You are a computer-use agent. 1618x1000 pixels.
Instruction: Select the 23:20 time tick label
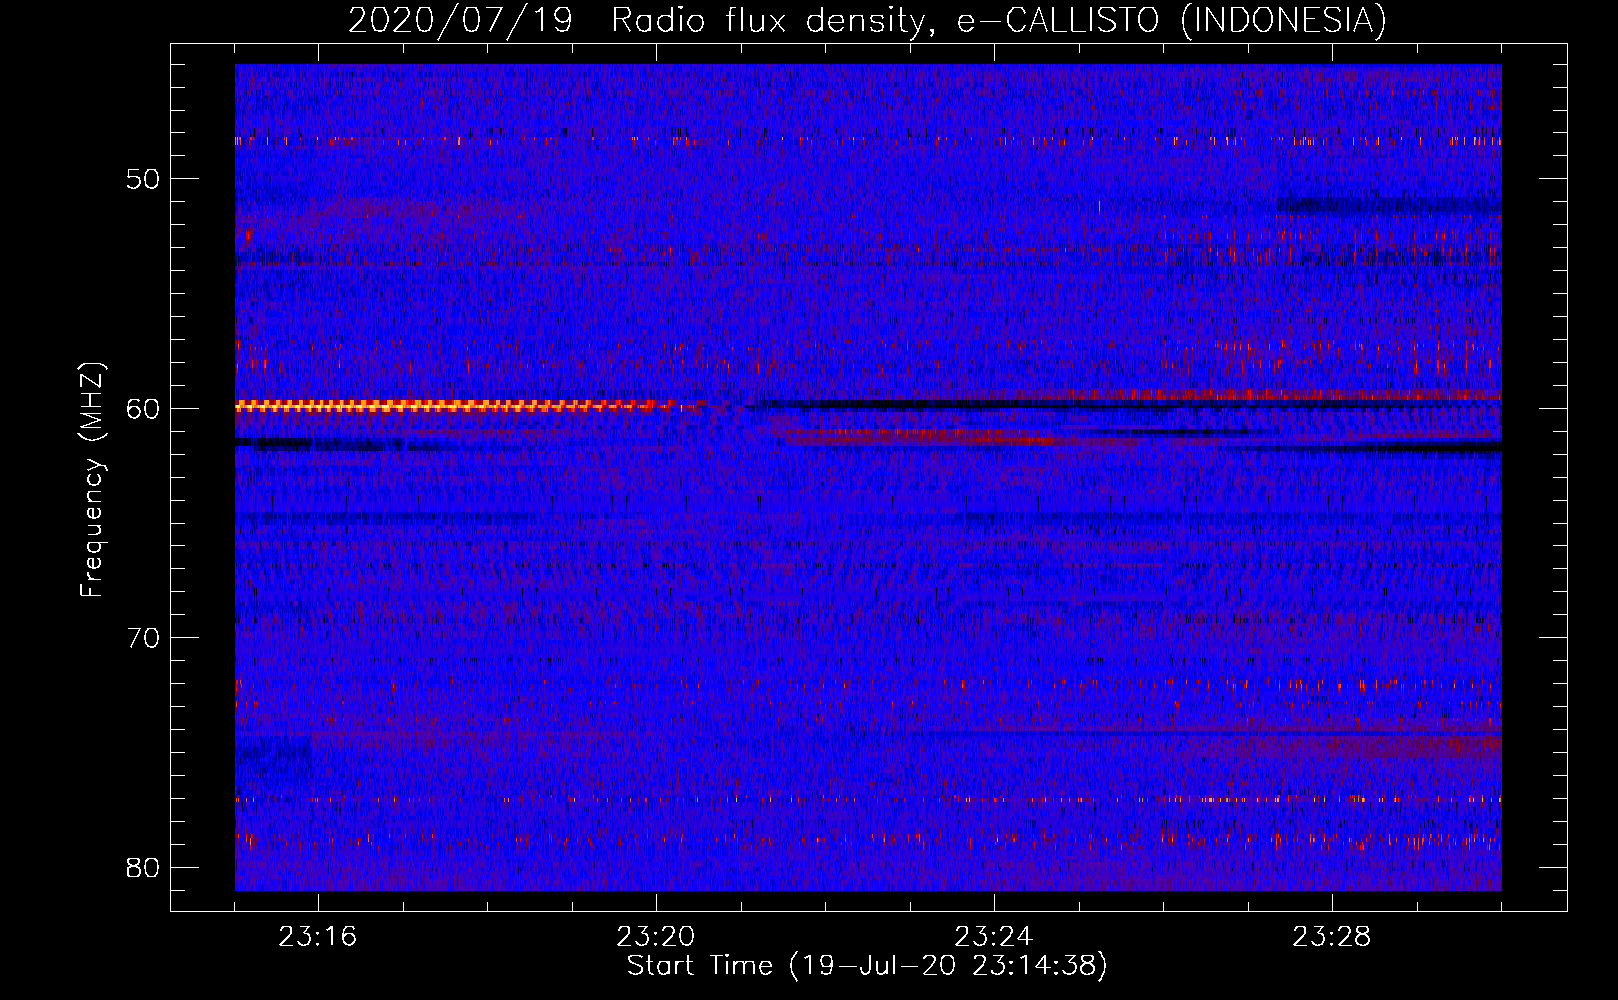pyautogui.click(x=656, y=937)
